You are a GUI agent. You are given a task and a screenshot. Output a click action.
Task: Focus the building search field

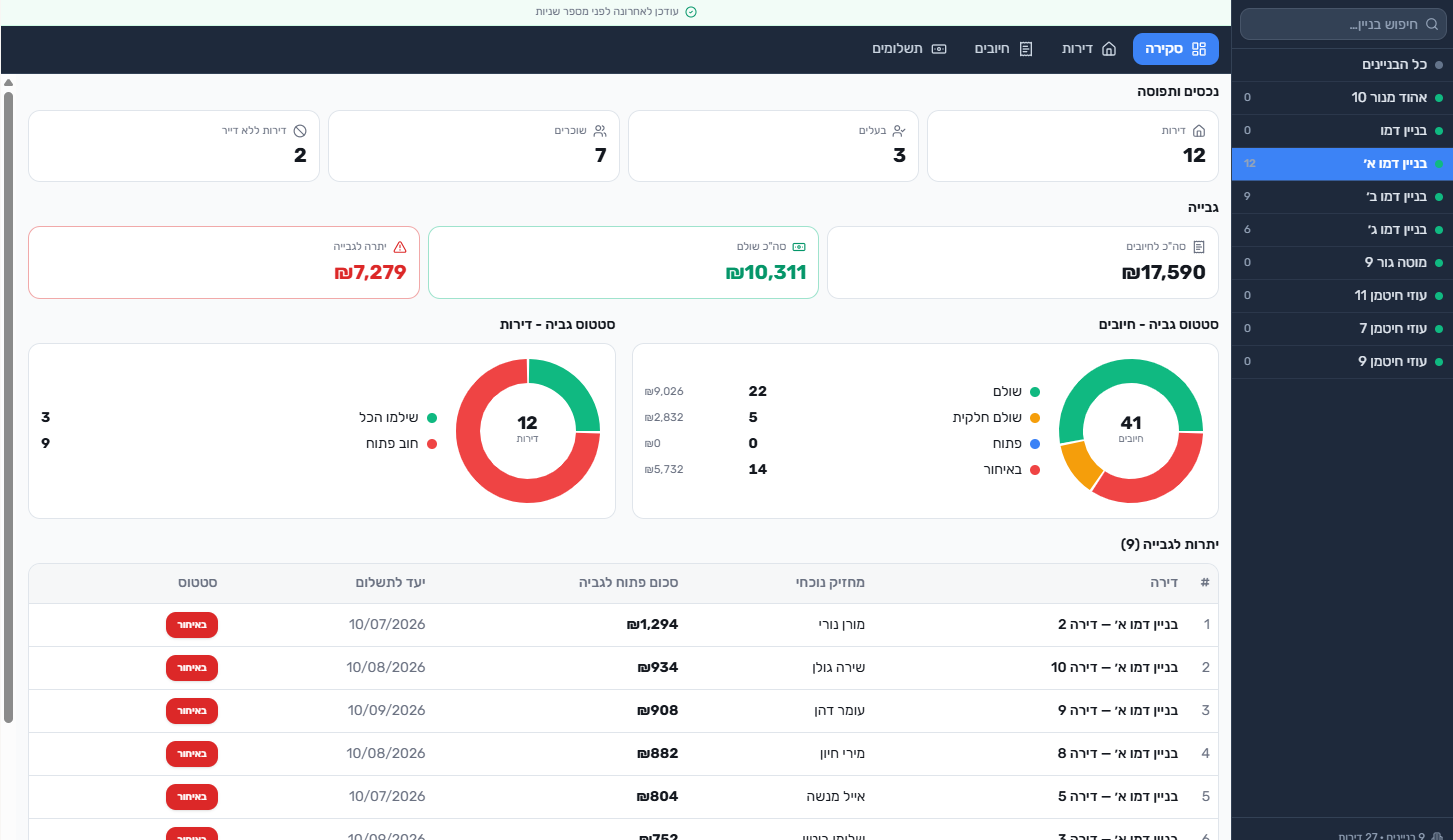pos(1343,24)
